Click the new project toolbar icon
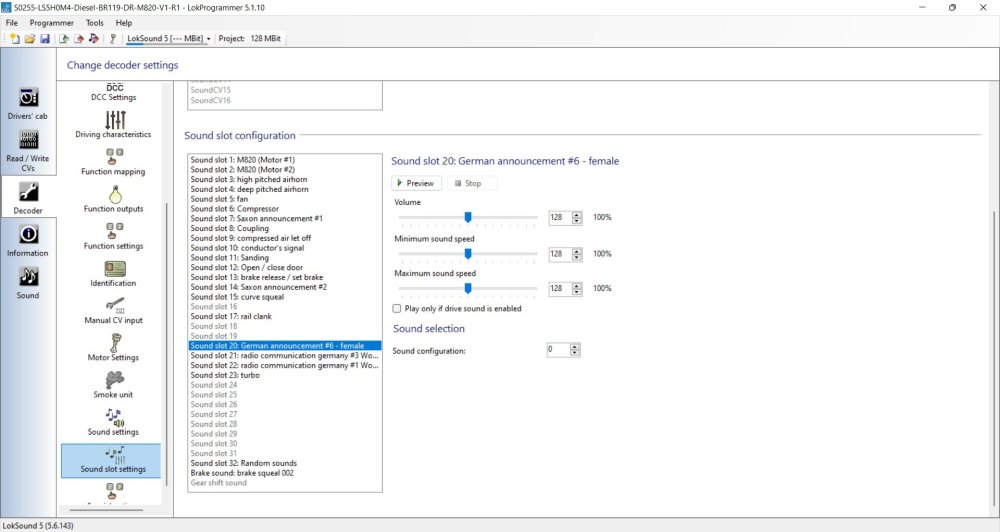Image resolution: width=1000 pixels, height=532 pixels. 15,39
